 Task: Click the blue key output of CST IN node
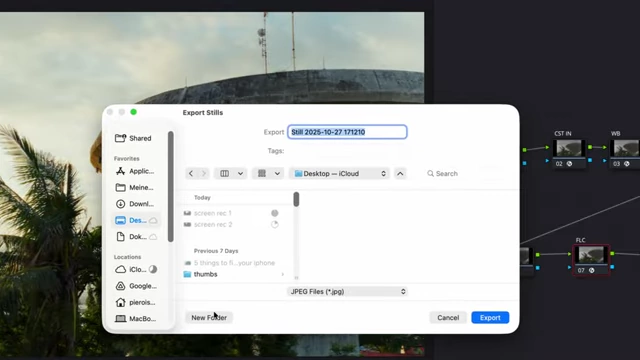click(590, 160)
